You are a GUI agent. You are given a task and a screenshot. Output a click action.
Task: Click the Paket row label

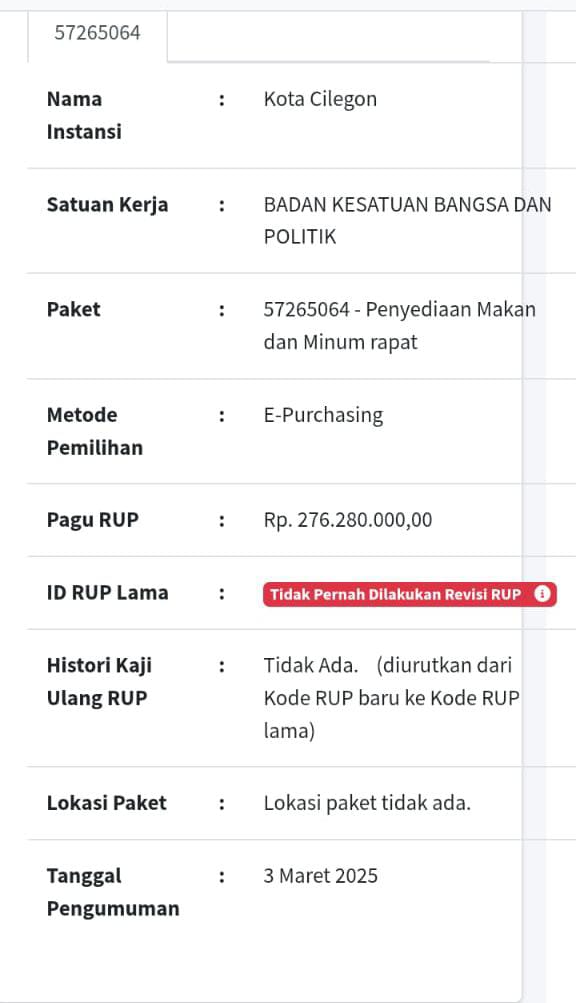pyautogui.click(x=74, y=310)
